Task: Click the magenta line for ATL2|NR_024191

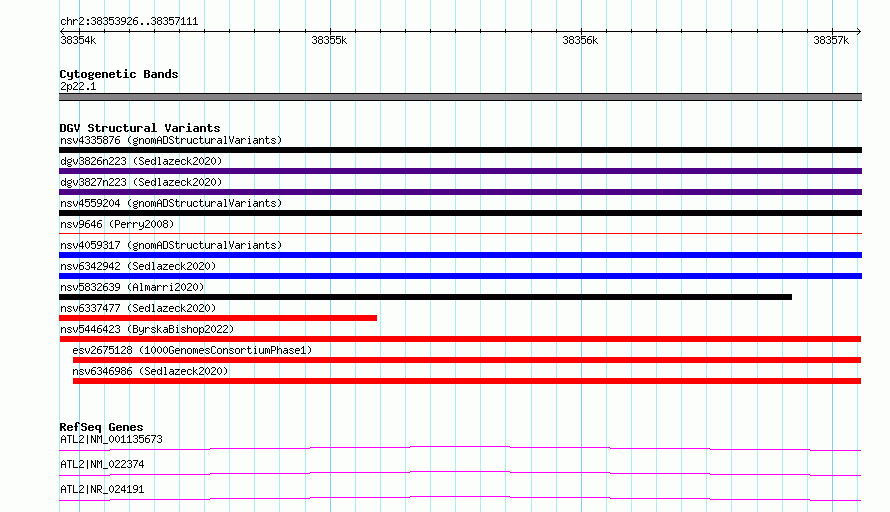Action: (x=460, y=498)
